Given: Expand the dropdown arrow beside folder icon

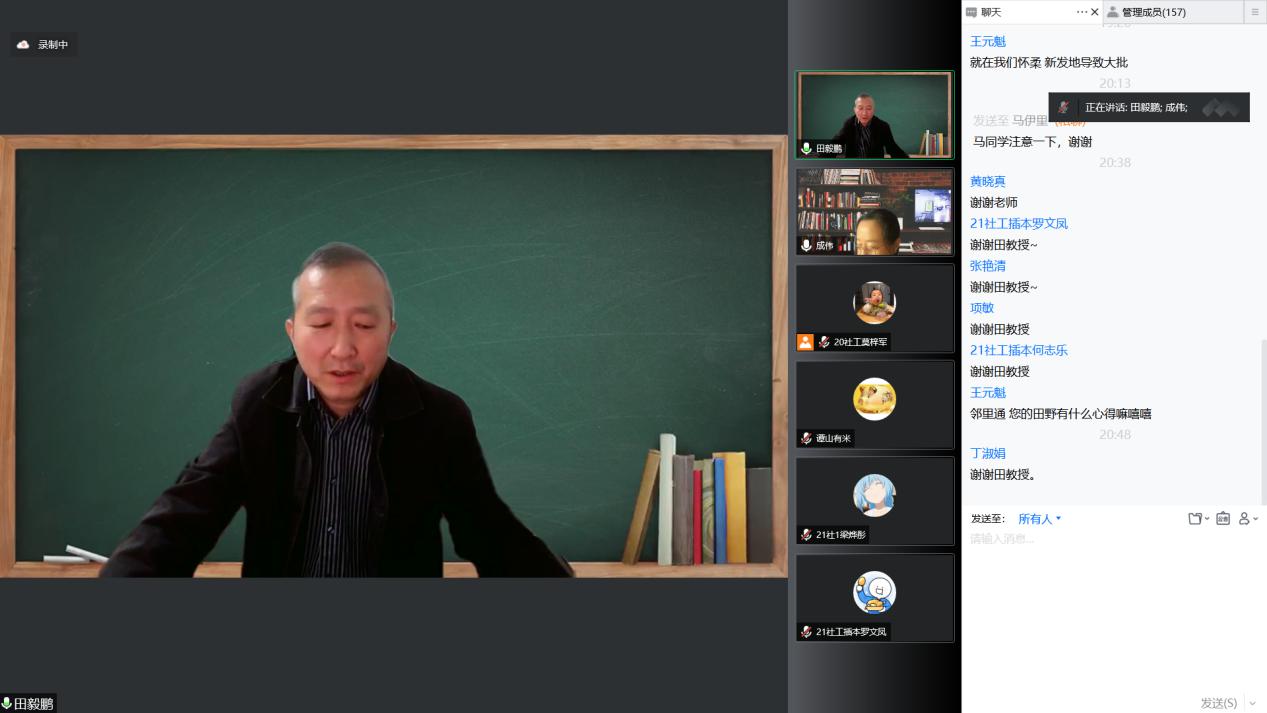Looking at the screenshot, I should tap(1207, 519).
